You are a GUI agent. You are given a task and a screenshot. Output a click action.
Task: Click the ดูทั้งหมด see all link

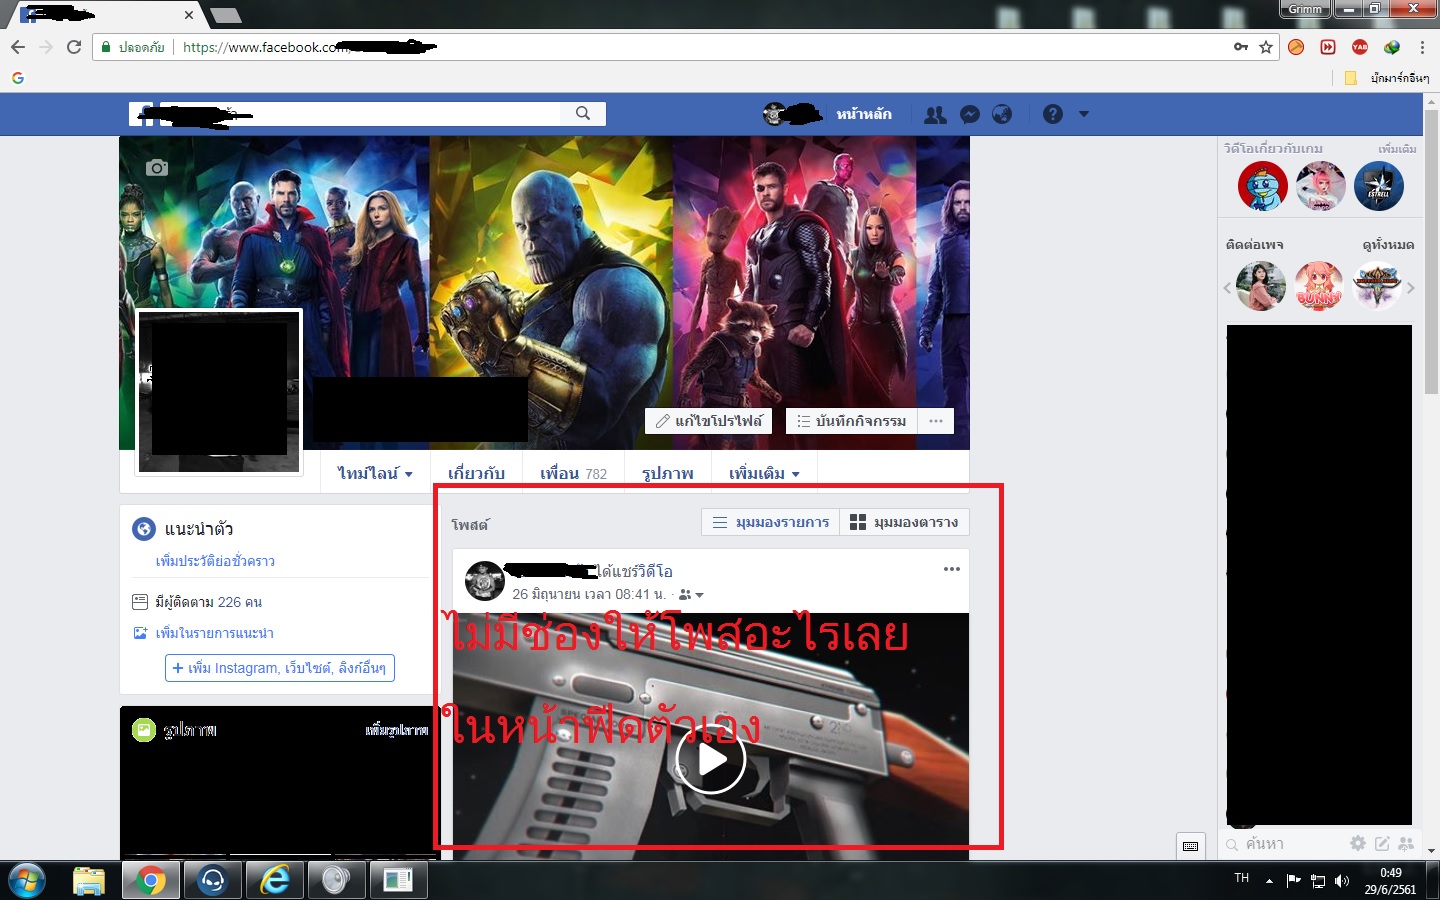tap(1388, 244)
